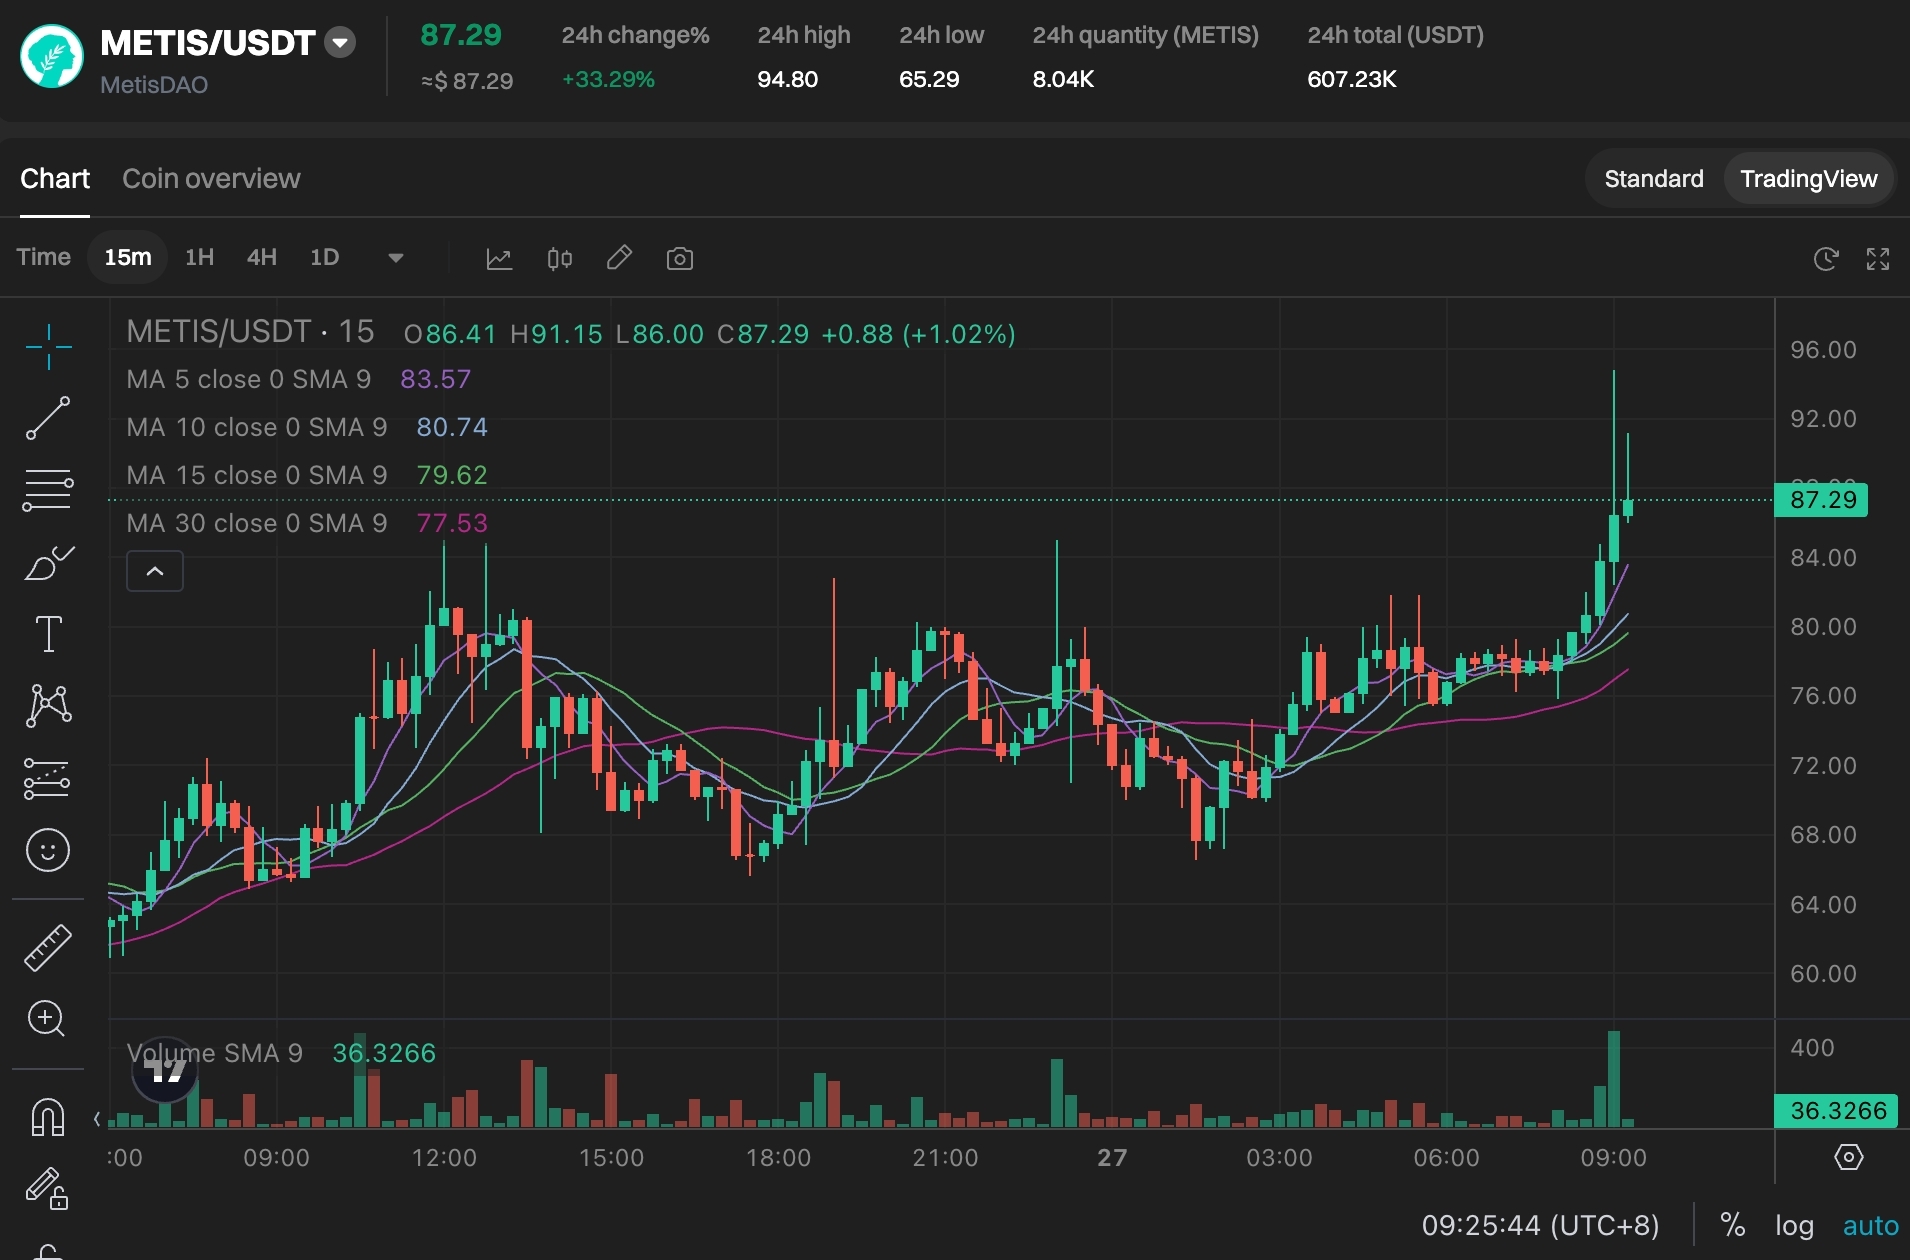Screen dimensions: 1910x1260
Task: Click the 24h quantity 8.04K value
Action: click(1063, 79)
